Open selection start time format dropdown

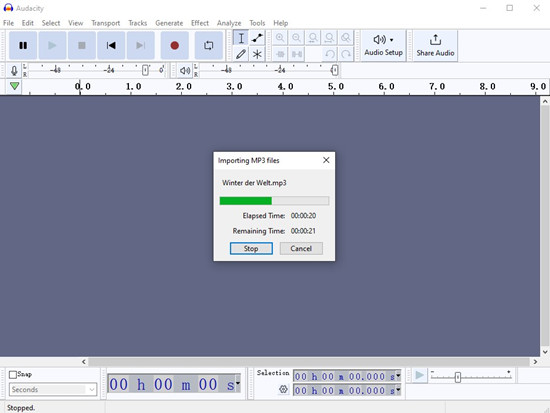[398, 375]
